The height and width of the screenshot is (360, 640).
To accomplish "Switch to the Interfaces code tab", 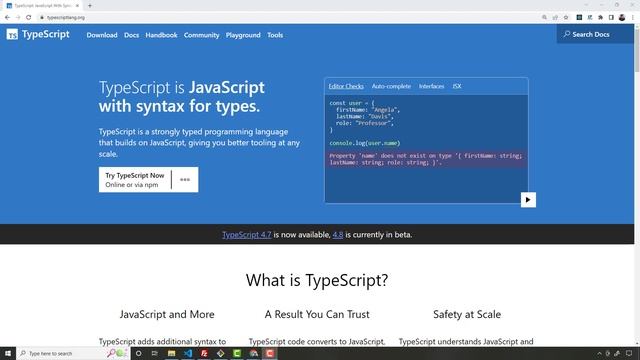I will point(431,86).
